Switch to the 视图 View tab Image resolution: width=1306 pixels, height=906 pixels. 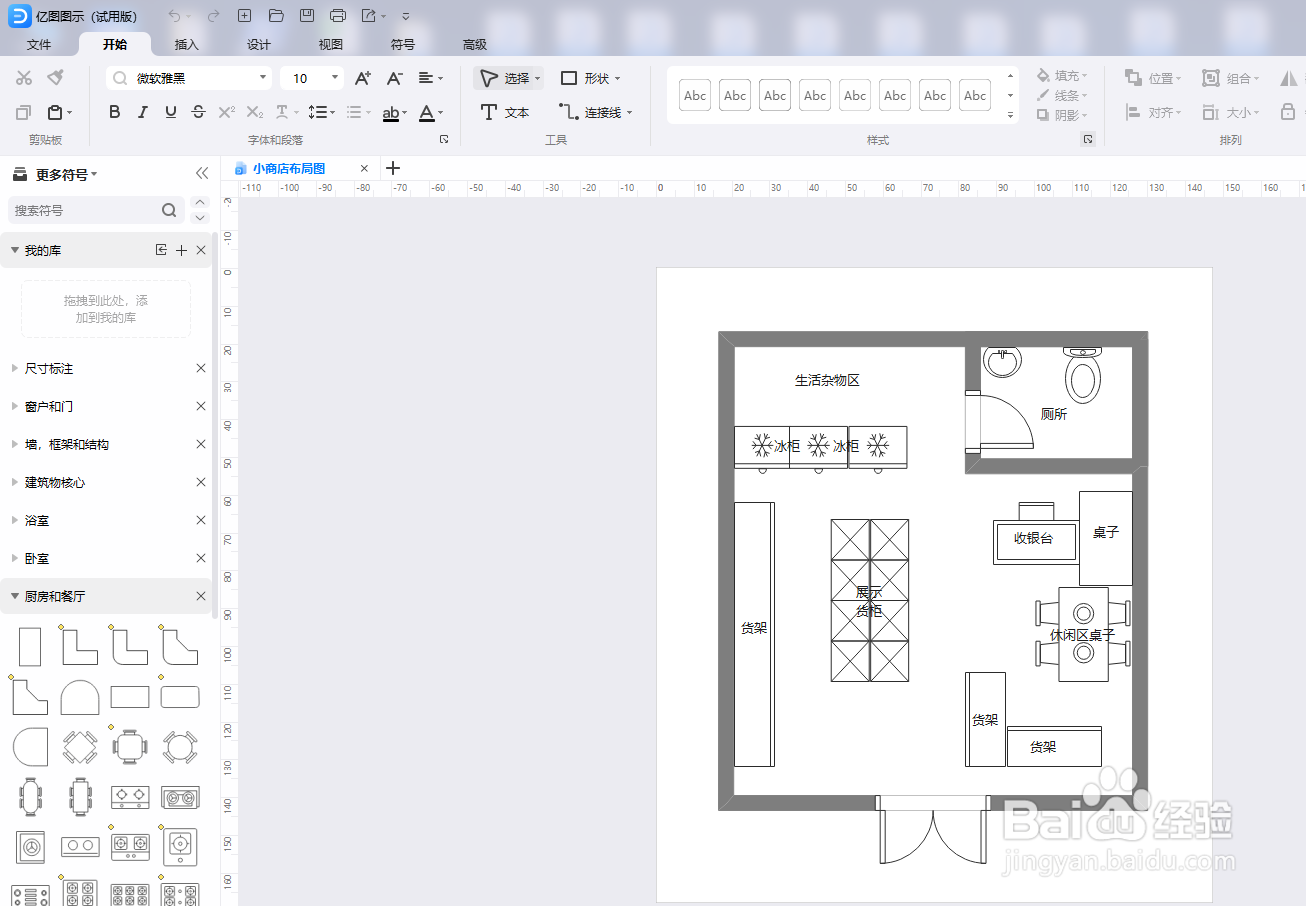pos(331,44)
